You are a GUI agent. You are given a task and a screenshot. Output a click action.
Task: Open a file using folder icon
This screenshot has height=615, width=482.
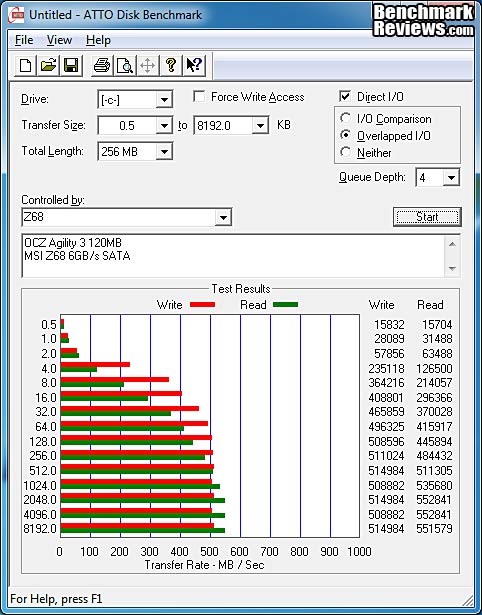click(48, 65)
